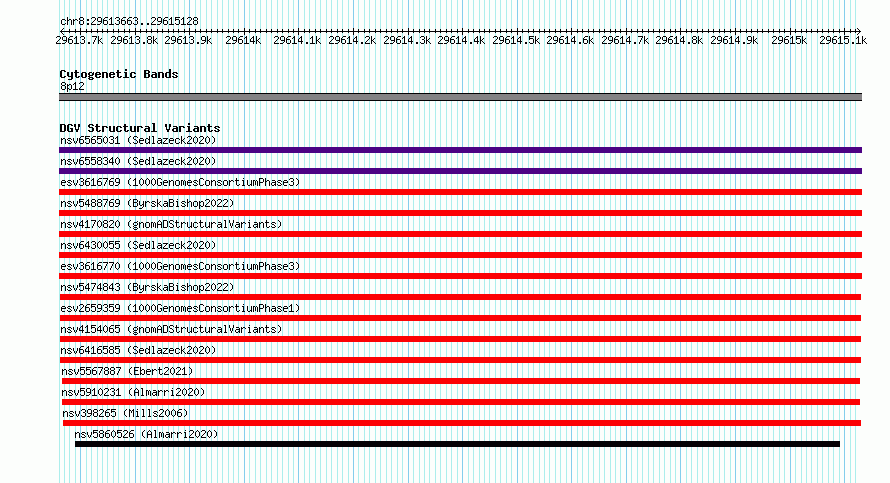
Task: Click red bar under nsv4170820
Action: tap(460, 234)
